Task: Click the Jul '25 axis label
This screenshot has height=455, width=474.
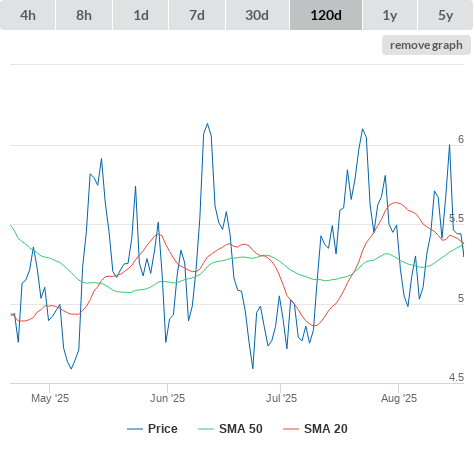Action: (x=281, y=398)
